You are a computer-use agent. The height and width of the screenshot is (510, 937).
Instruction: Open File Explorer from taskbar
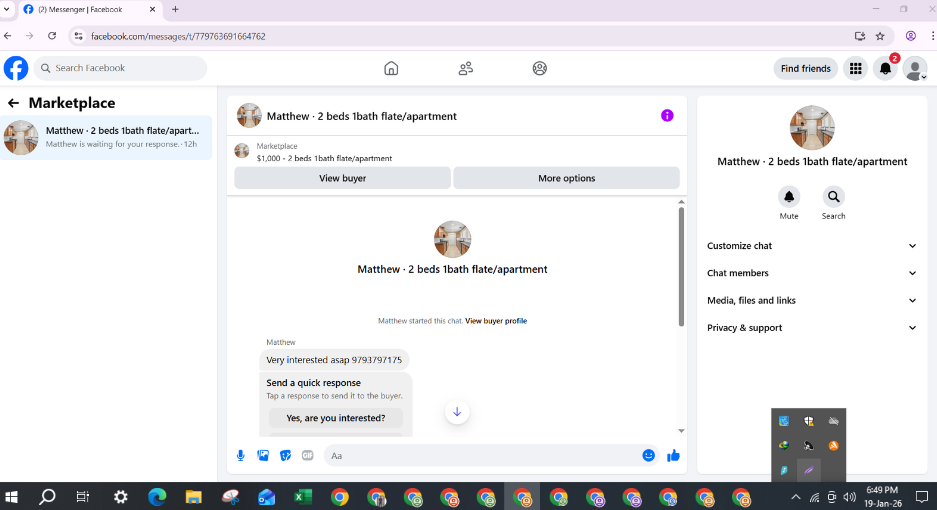click(x=194, y=497)
